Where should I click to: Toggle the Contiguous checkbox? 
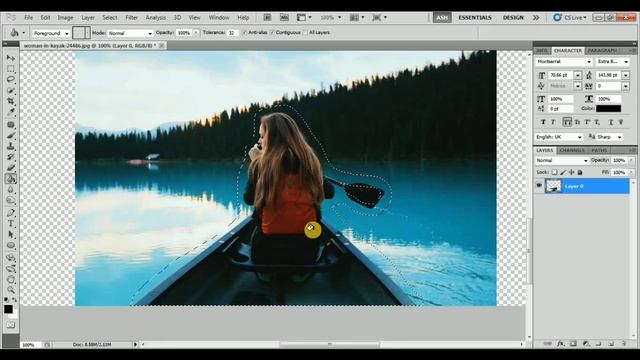pyautogui.click(x=272, y=32)
